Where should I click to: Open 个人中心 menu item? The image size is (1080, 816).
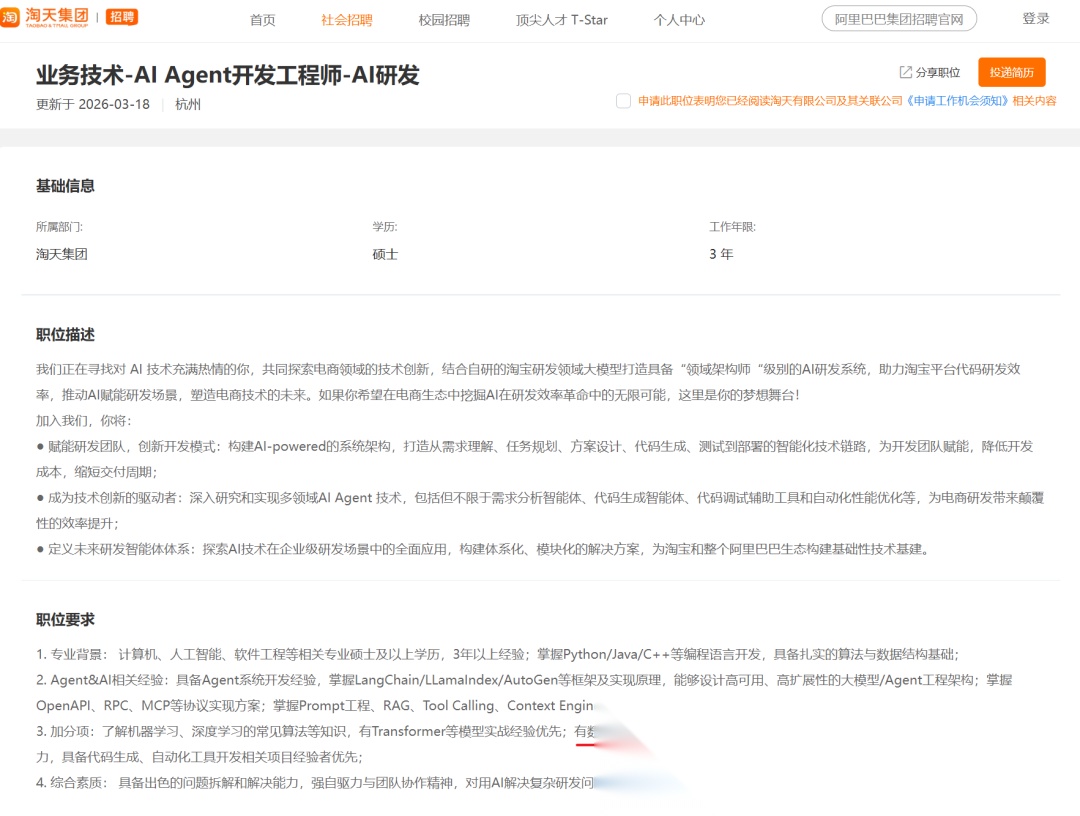[679, 20]
